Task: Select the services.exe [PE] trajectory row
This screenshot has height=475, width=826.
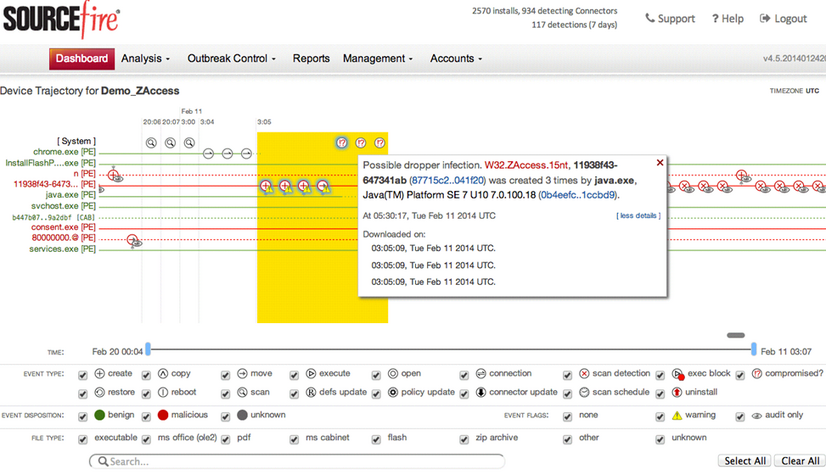Action: (62, 249)
